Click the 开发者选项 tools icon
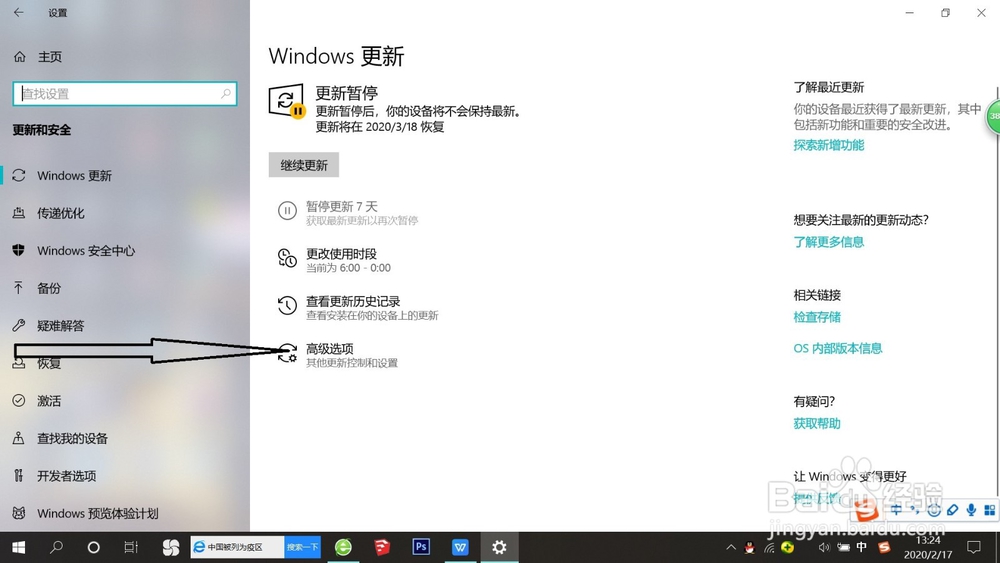Viewport: 1000px width, 563px height. [18, 476]
